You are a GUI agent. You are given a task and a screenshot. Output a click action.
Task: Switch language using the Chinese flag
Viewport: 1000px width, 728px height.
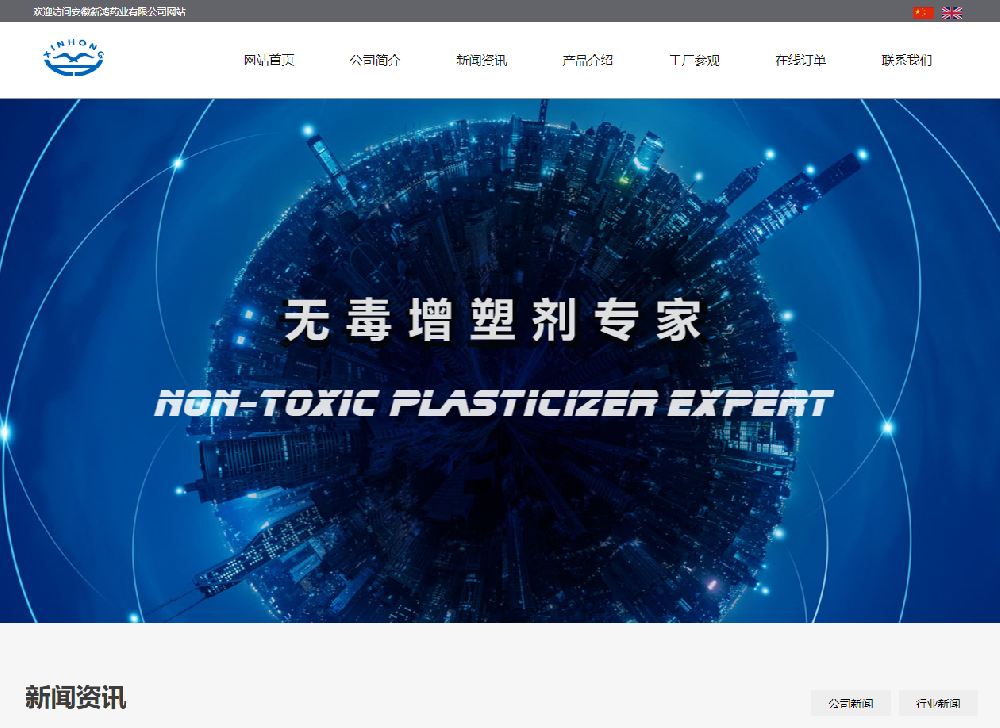[x=923, y=13]
